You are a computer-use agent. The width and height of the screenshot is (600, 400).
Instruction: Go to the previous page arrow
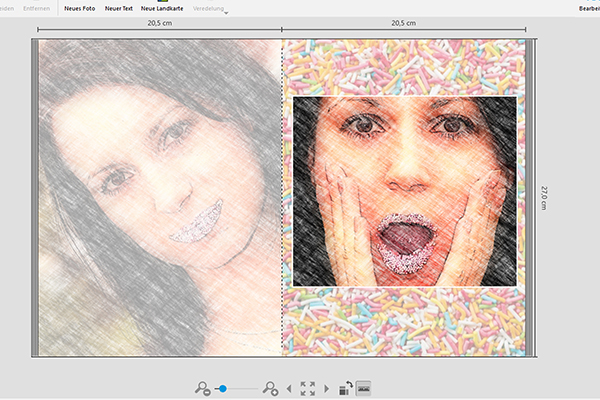[x=290, y=387]
